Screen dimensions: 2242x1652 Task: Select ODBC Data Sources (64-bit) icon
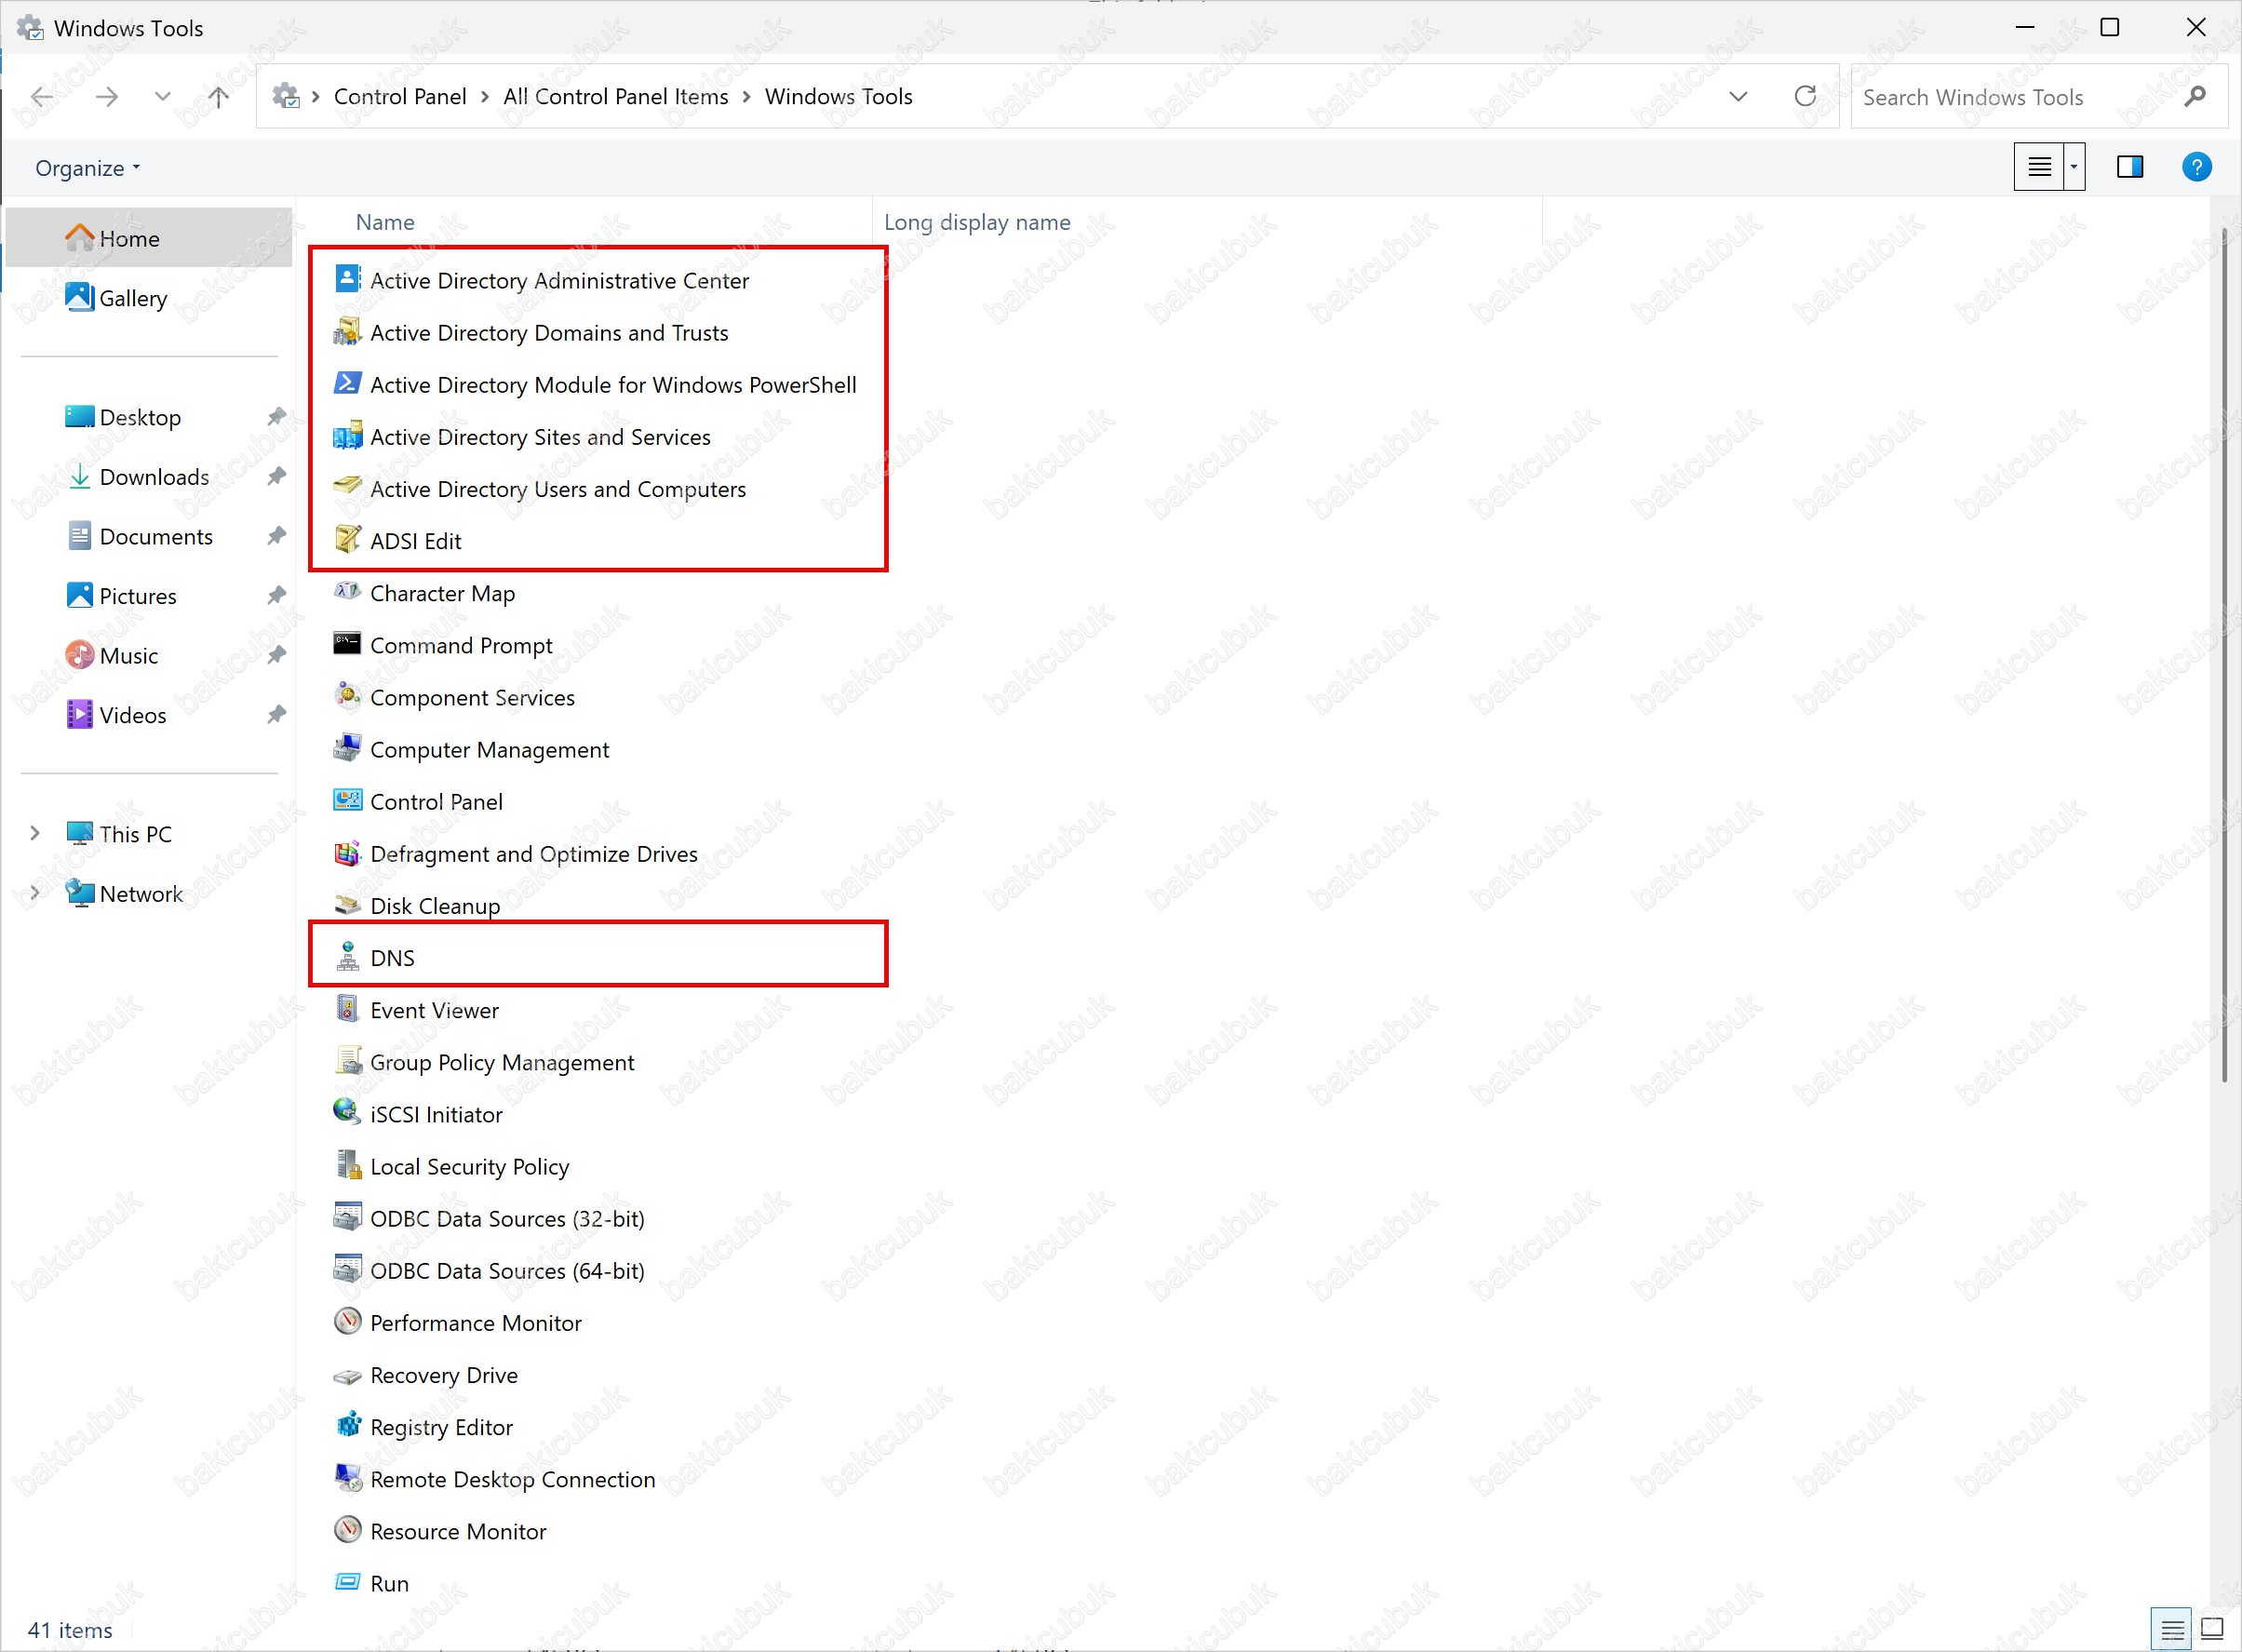(347, 1268)
